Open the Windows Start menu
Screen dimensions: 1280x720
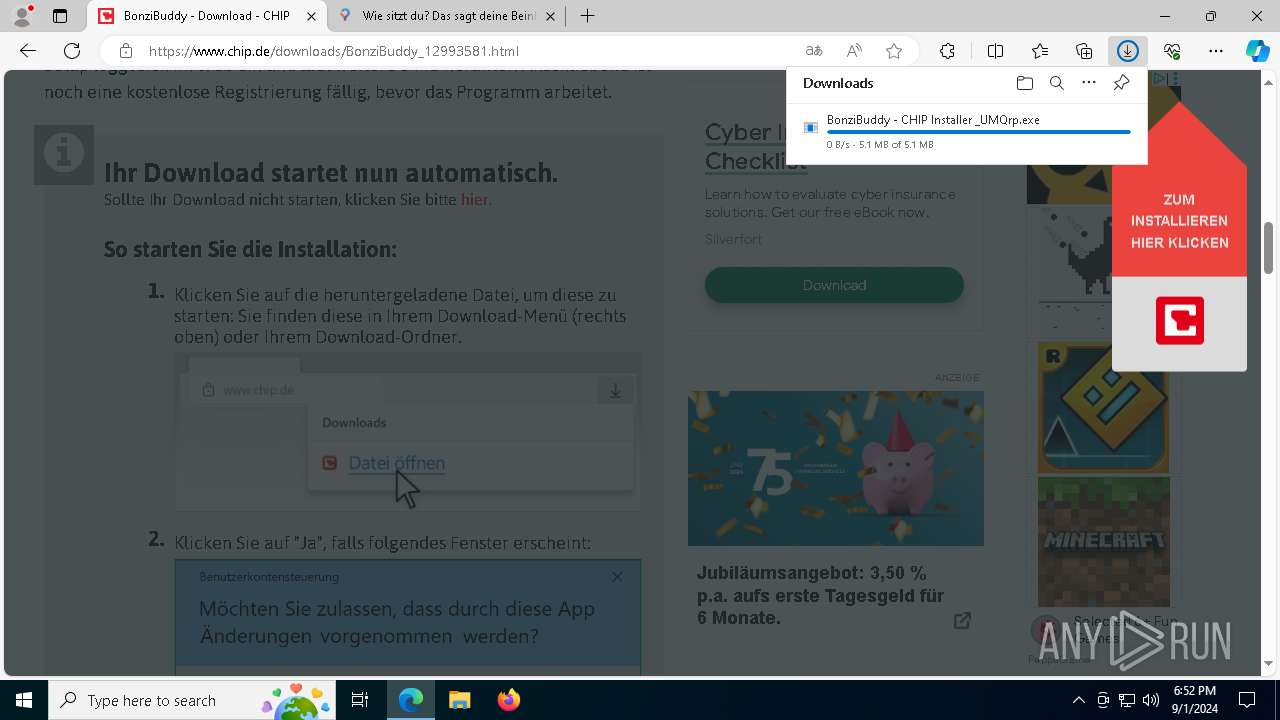[x=24, y=700]
